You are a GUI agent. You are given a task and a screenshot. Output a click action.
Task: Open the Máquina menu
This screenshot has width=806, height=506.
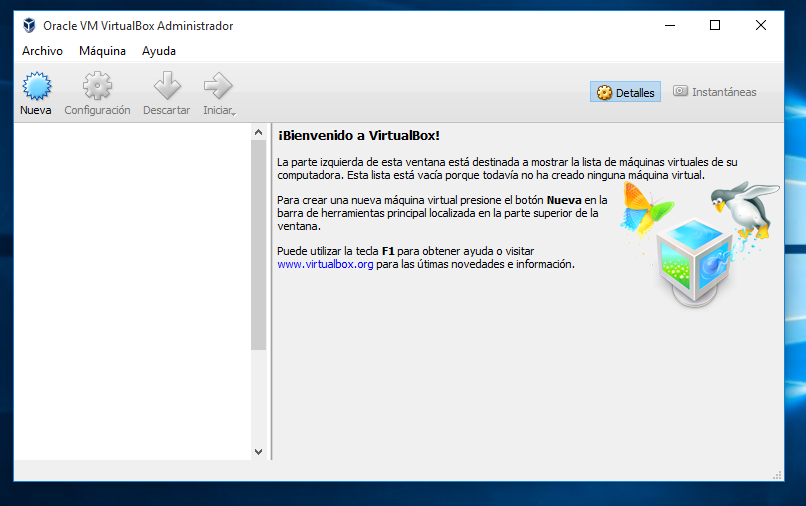click(102, 51)
